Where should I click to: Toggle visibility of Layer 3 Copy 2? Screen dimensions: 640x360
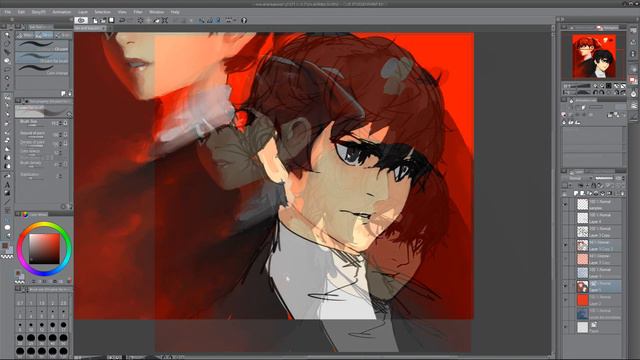pyautogui.click(x=566, y=245)
